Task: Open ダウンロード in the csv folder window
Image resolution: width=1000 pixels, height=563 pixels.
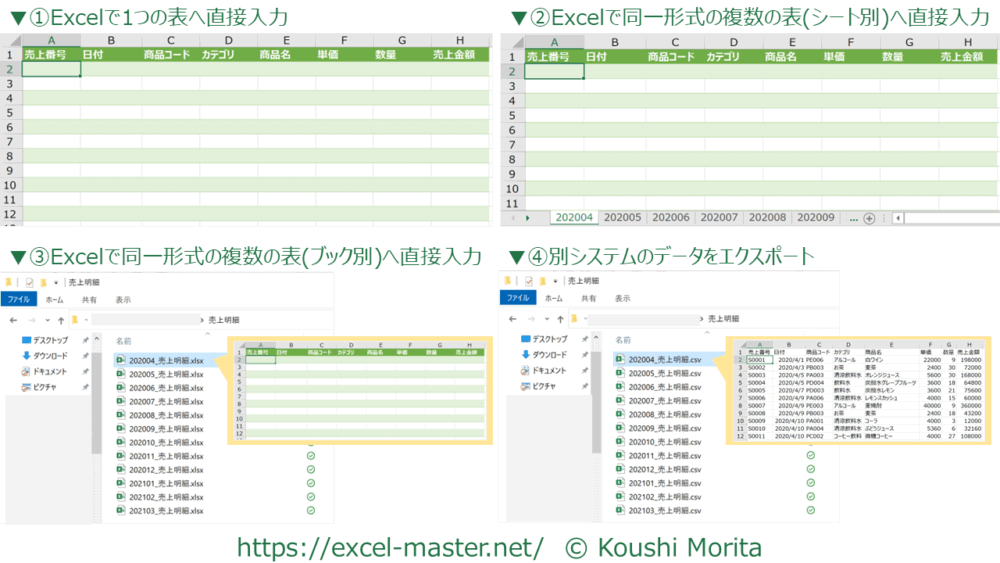Action: [x=550, y=355]
